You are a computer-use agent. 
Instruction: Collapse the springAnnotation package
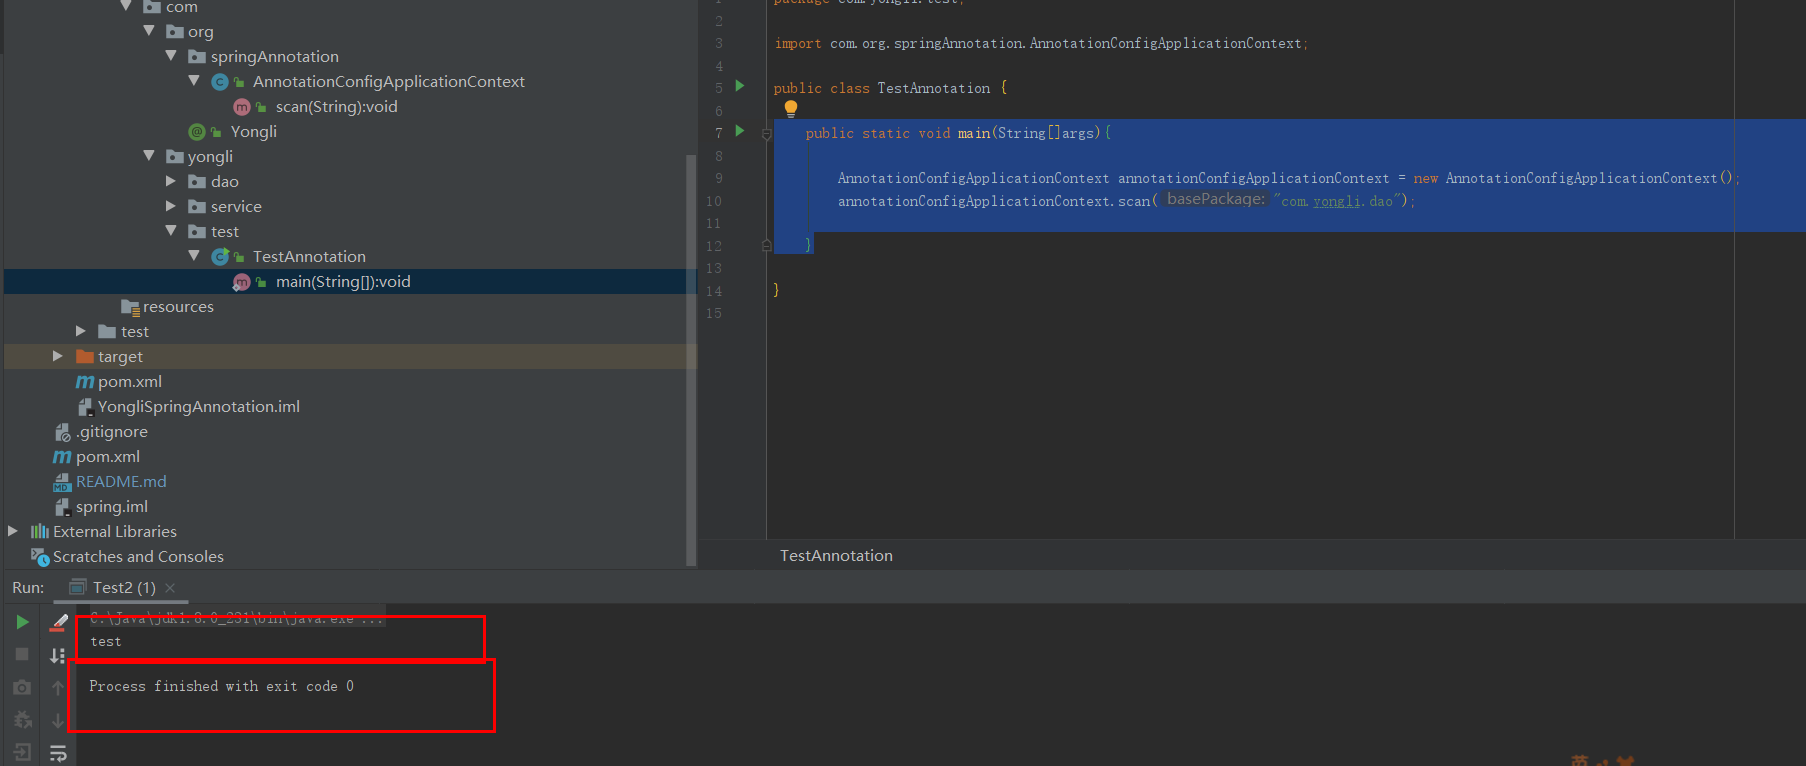pos(171,56)
